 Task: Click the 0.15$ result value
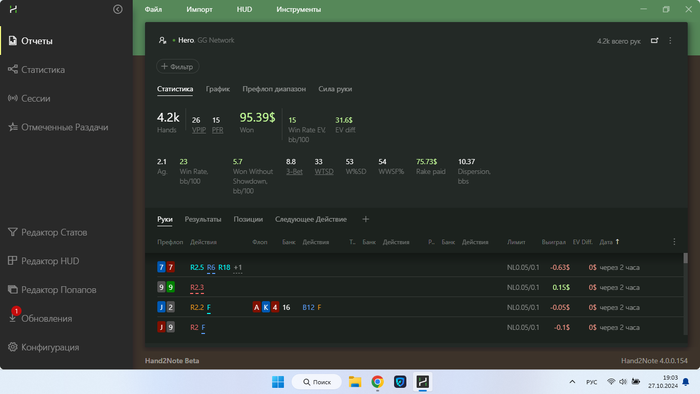click(x=561, y=287)
